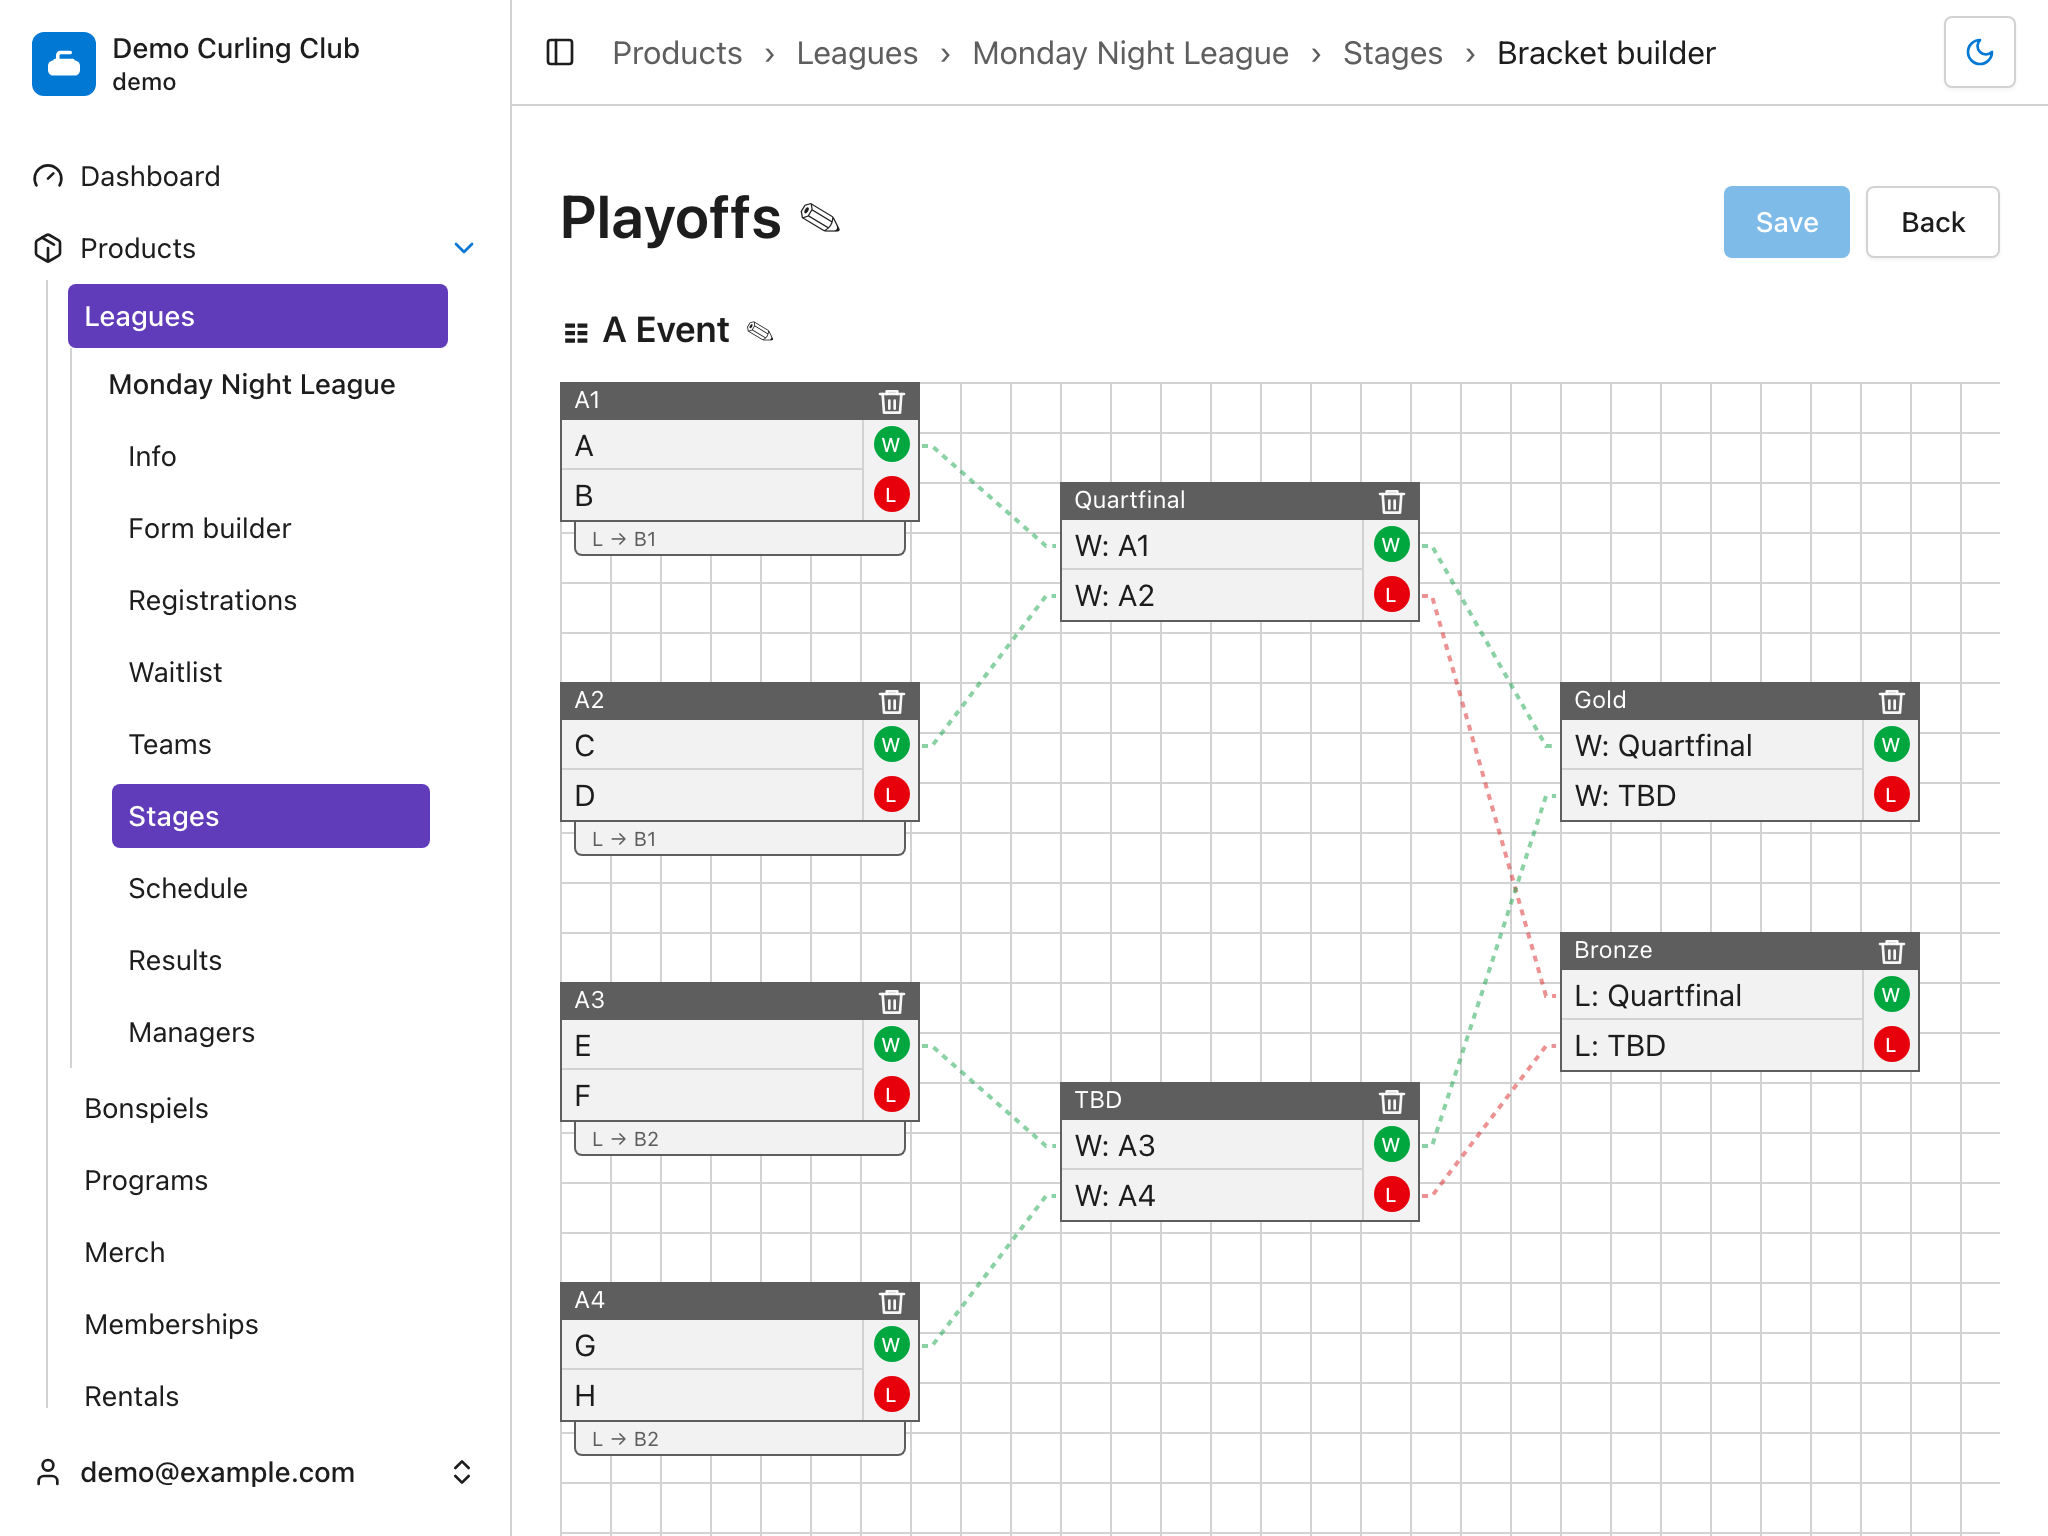
Task: Open Registrations in the sidebar
Action: (213, 600)
